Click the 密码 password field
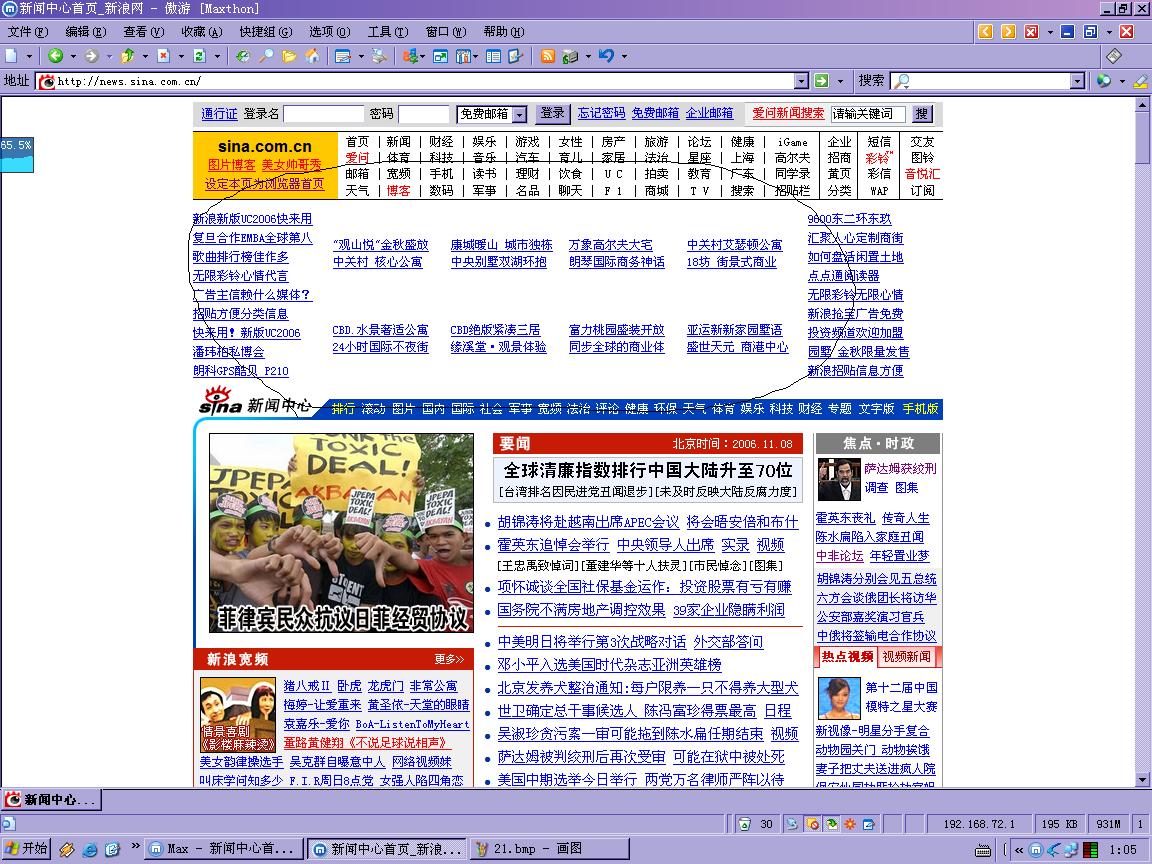Viewport: 1152px width, 864px height. click(x=424, y=114)
